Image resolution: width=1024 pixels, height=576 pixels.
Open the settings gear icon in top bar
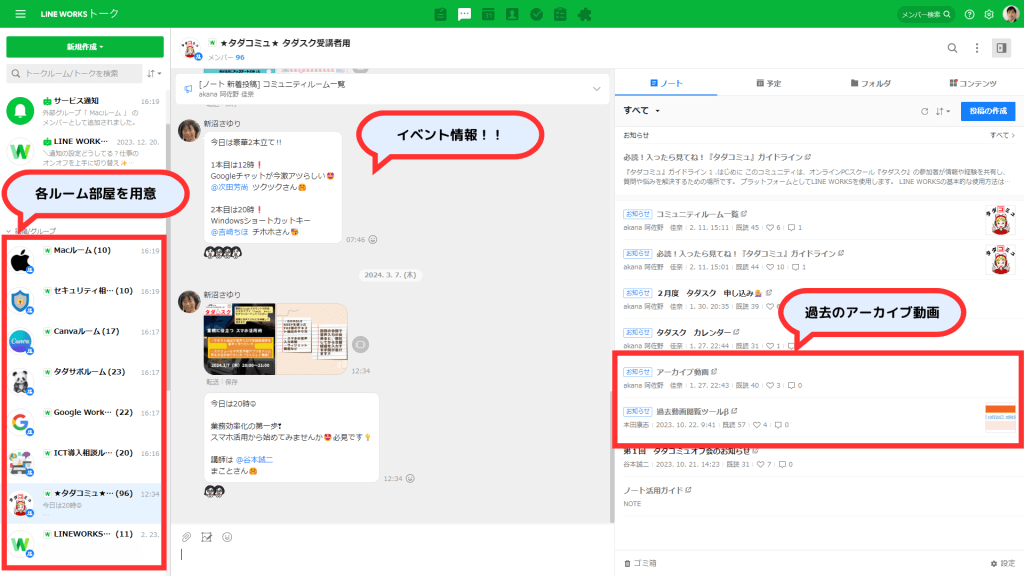[x=989, y=14]
